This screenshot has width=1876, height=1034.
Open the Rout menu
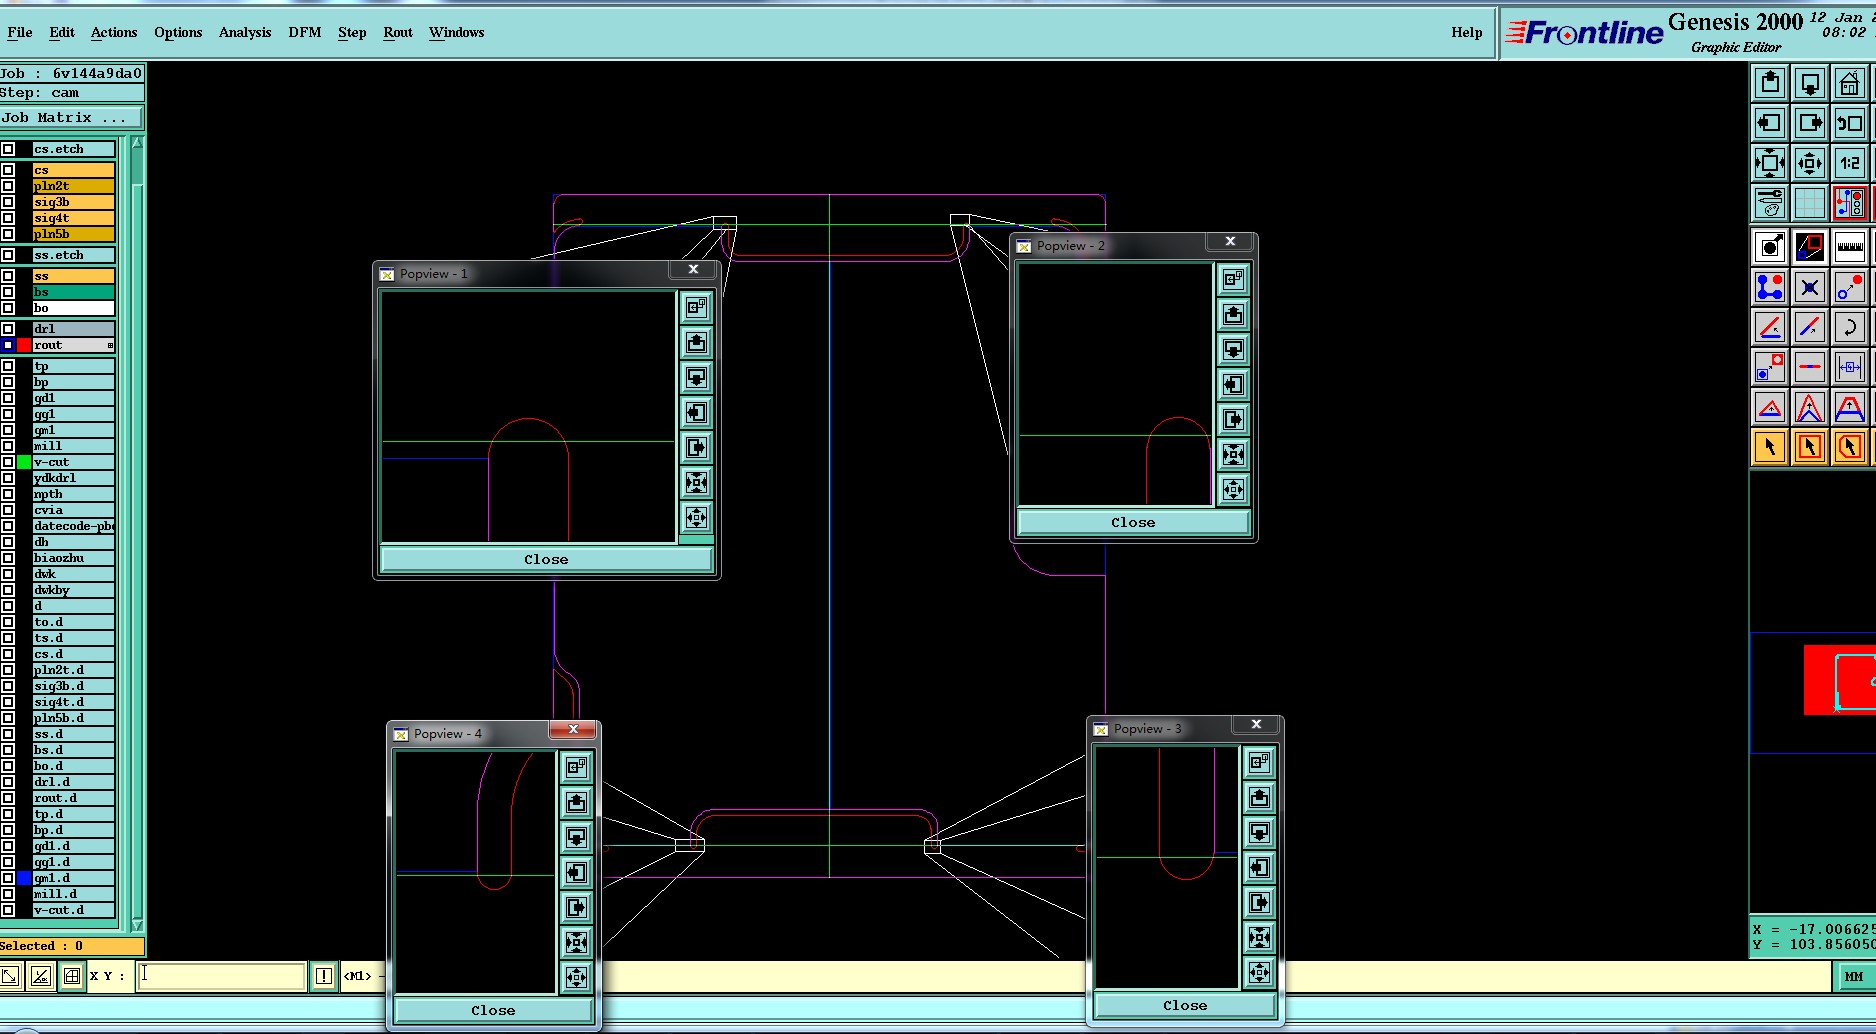click(398, 32)
